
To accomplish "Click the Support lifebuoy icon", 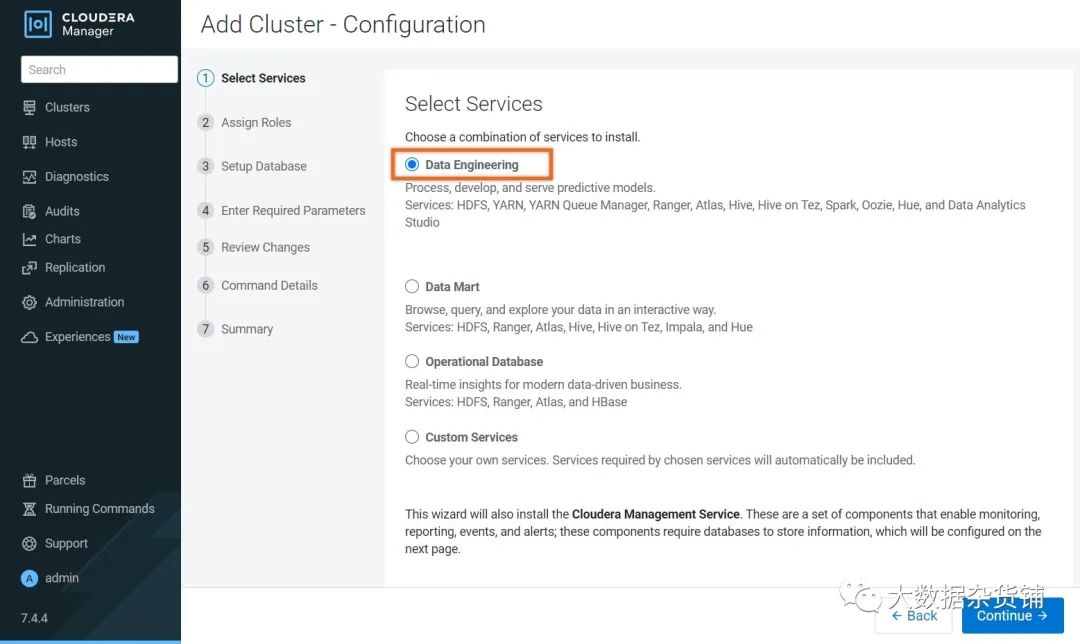I will [x=29, y=543].
